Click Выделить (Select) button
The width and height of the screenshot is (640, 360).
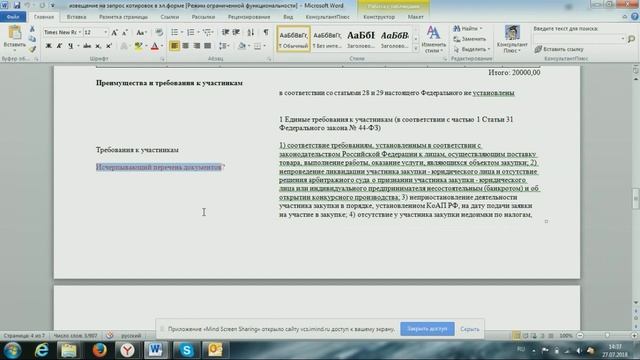coord(471,49)
